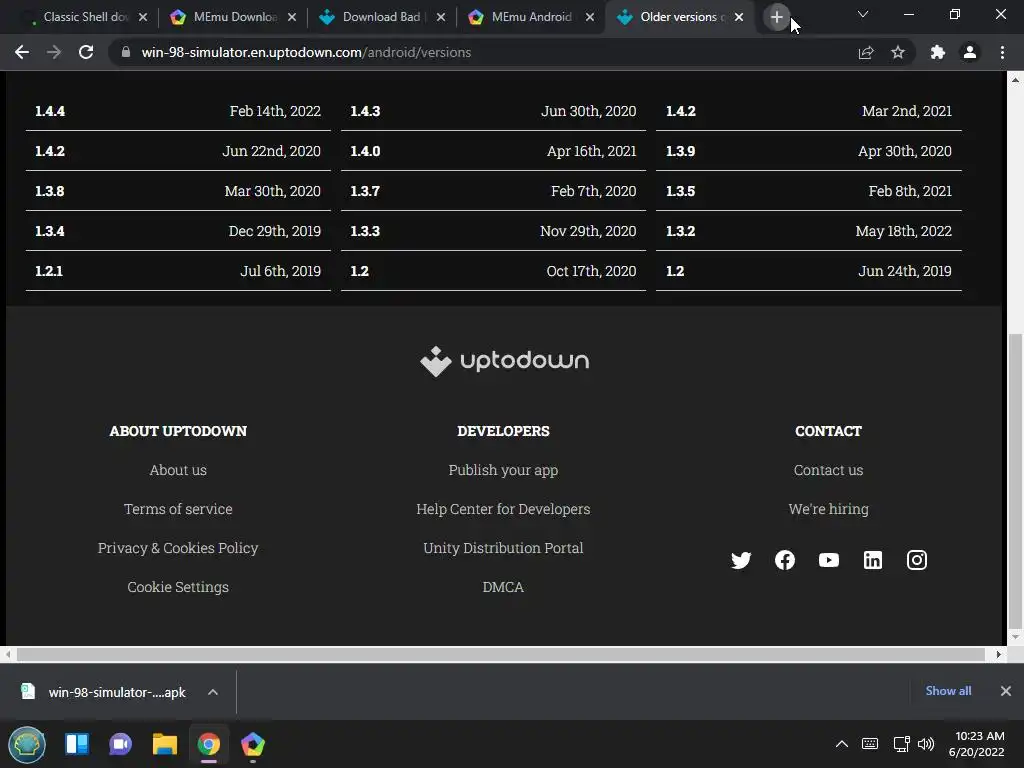This screenshot has height=768, width=1024.
Task: Select version 1.3.9 from Apr 30th, 2020
Action: pos(808,151)
